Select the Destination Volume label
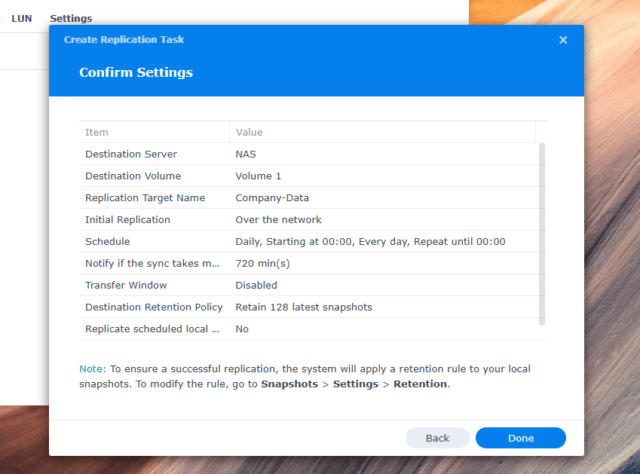The height and width of the screenshot is (474, 640). [133, 176]
